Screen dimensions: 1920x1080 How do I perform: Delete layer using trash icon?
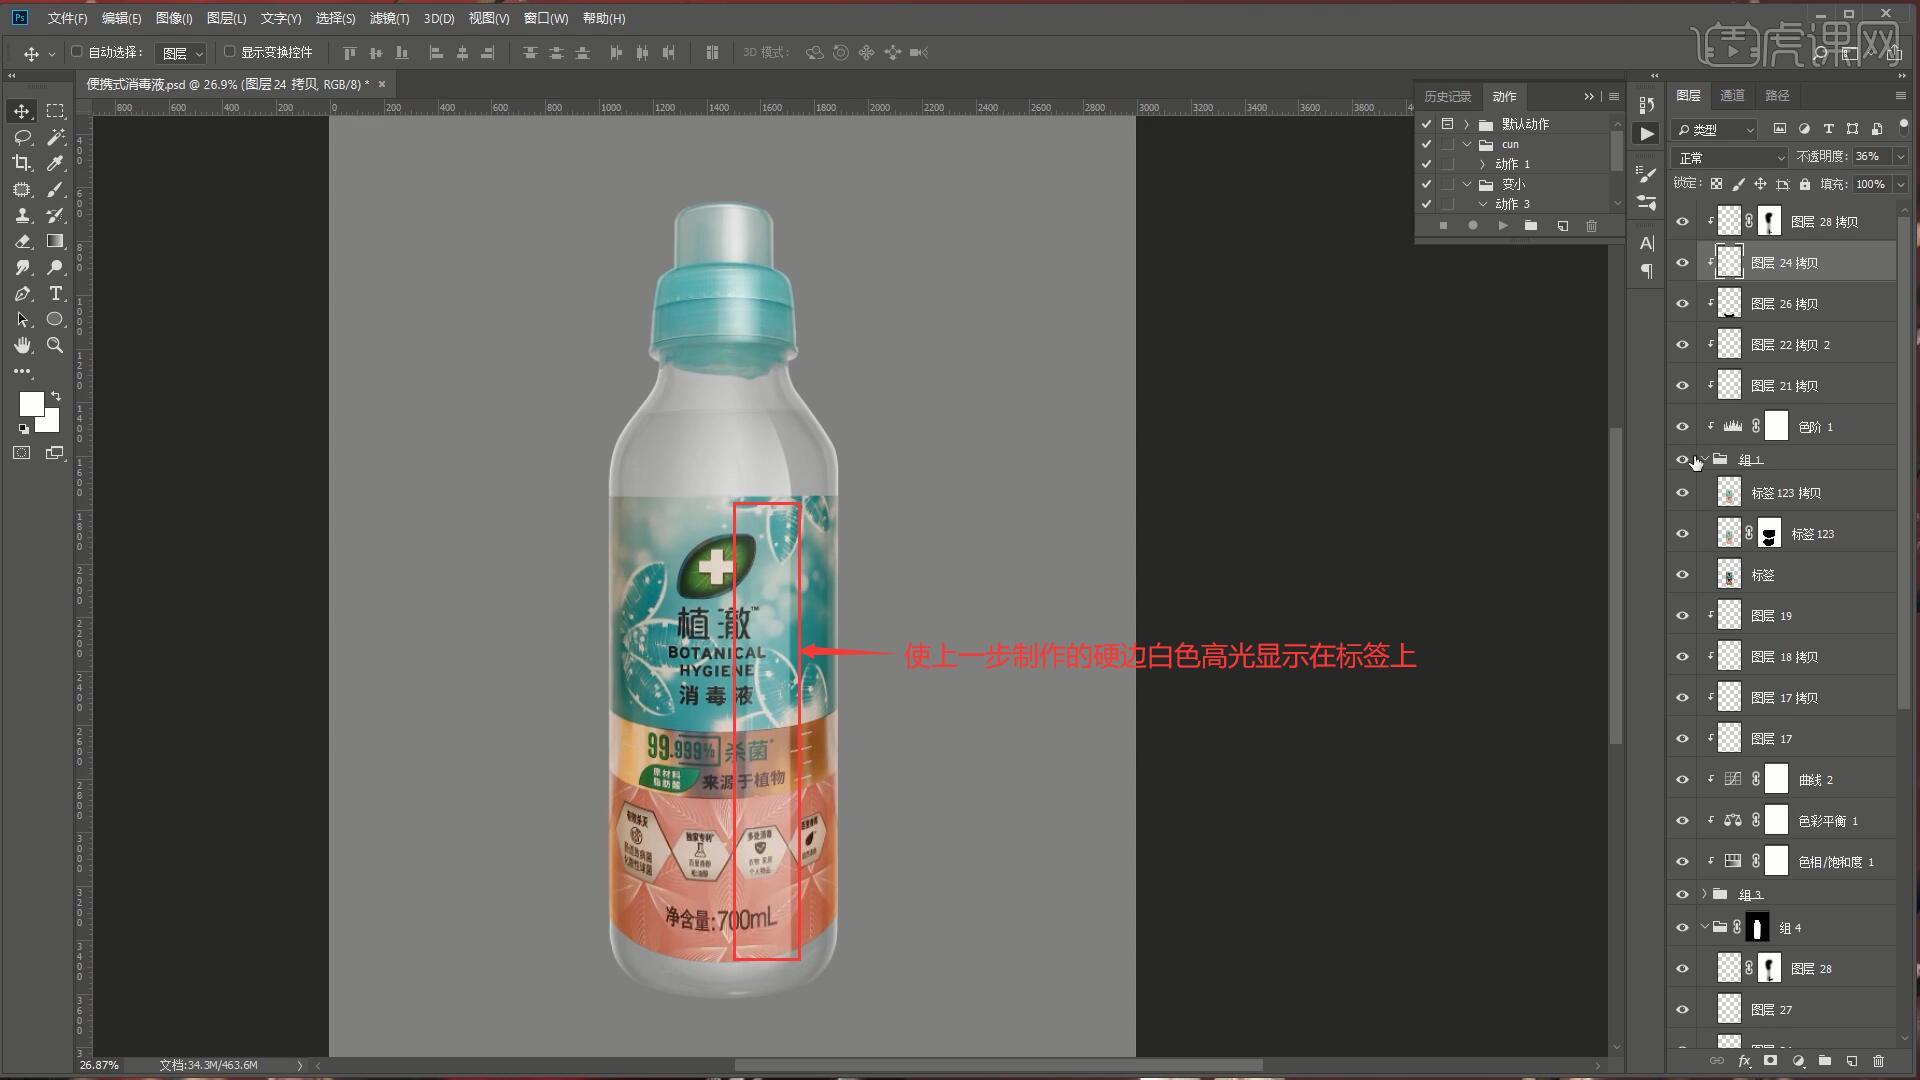click(x=1878, y=1061)
